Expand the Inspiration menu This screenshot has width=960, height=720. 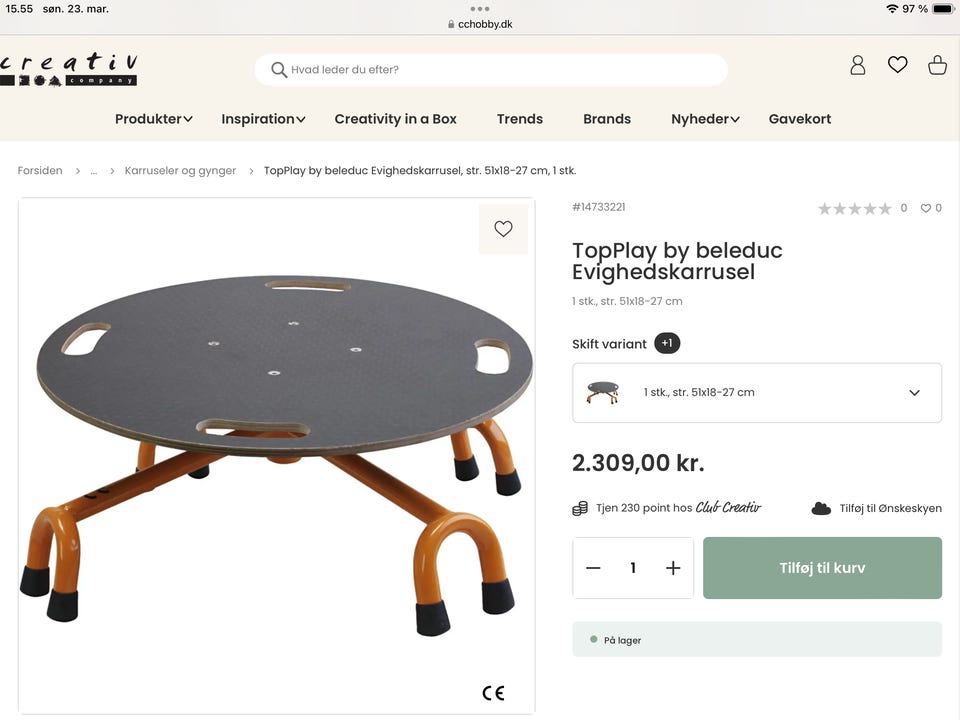pos(263,119)
